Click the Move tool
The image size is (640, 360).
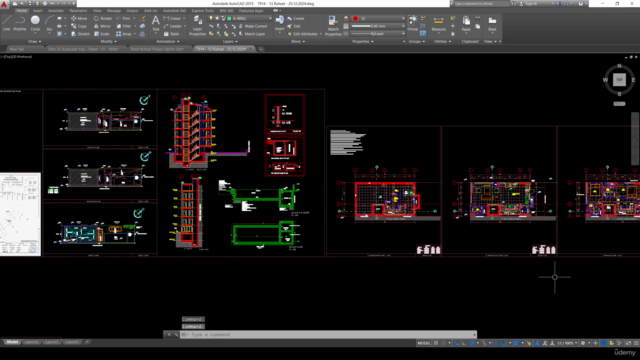pyautogui.click(x=79, y=18)
